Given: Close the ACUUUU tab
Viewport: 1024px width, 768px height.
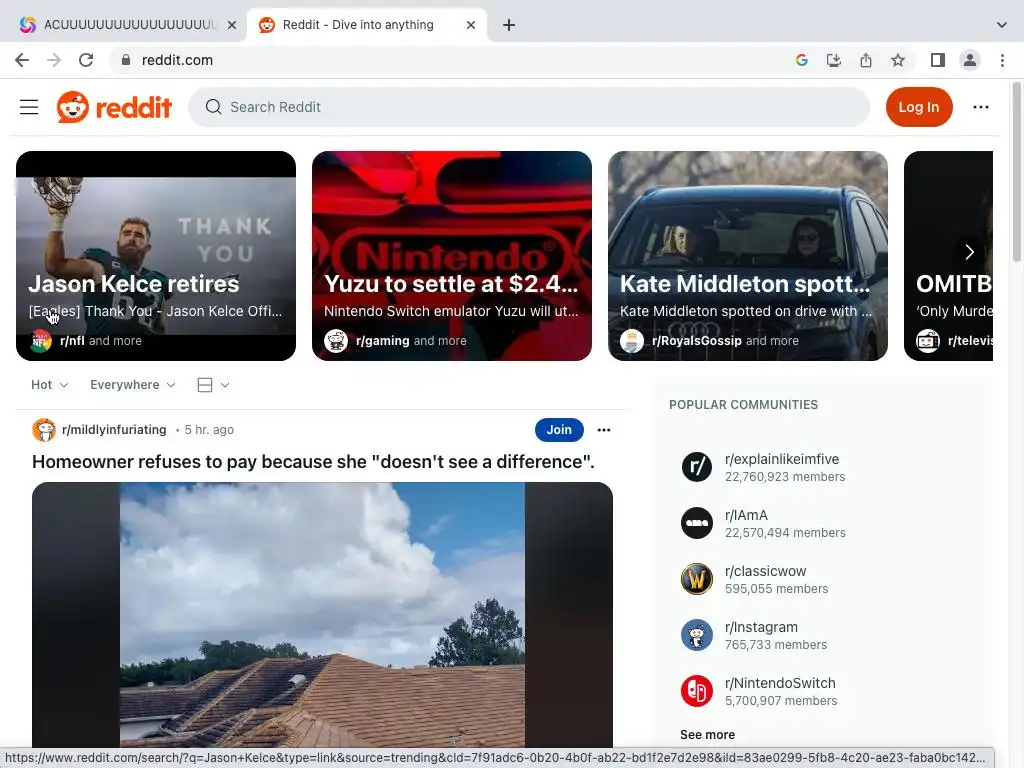Looking at the screenshot, I should tap(232, 25).
